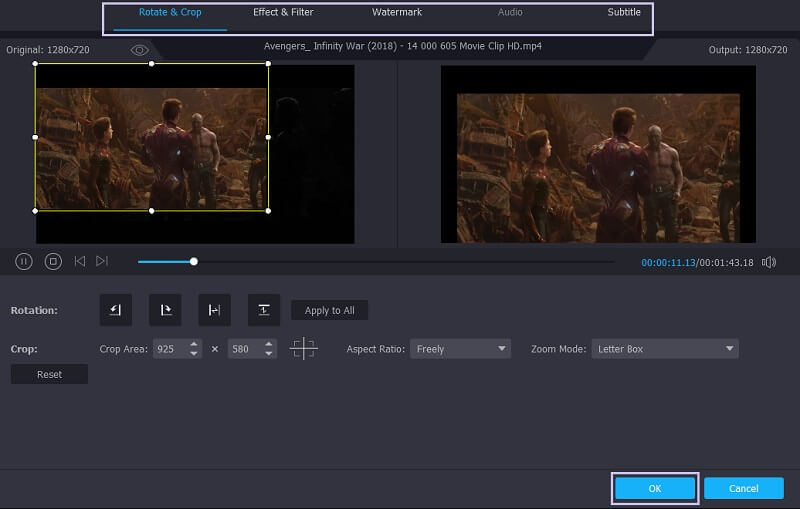The height and width of the screenshot is (509, 800).
Task: Confirm changes with OK button
Action: pyautogui.click(x=655, y=488)
